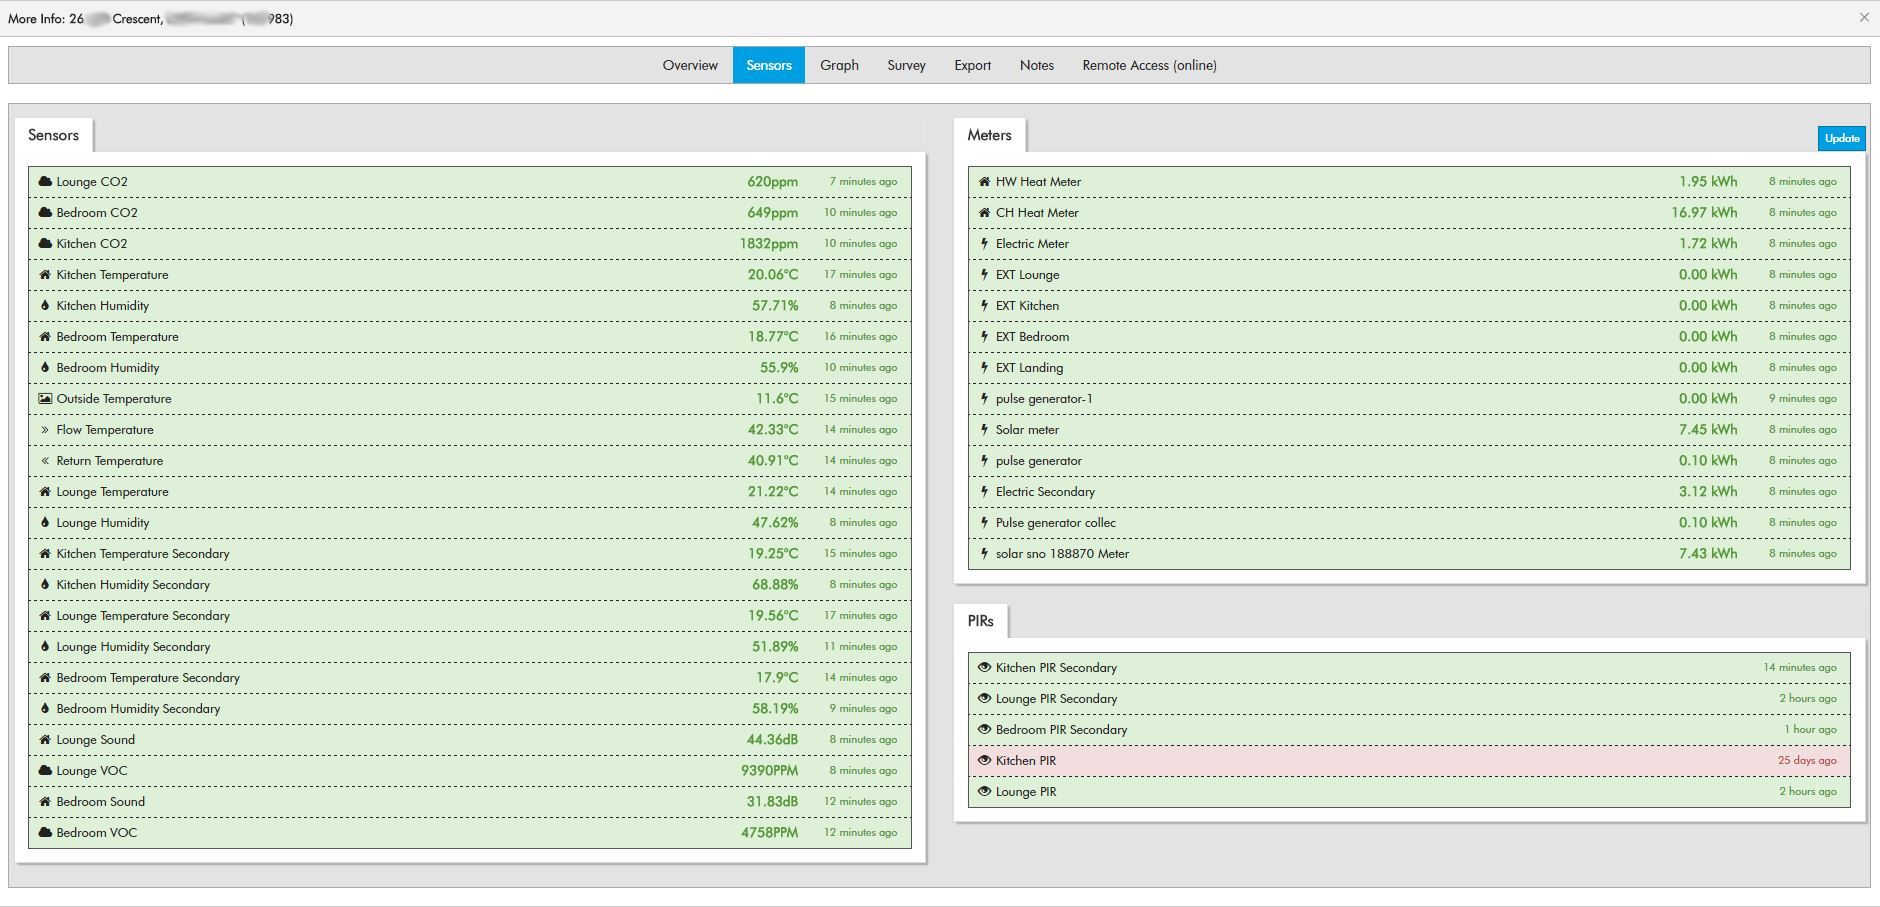Go to Remote Access (online) tab

[1149, 65]
